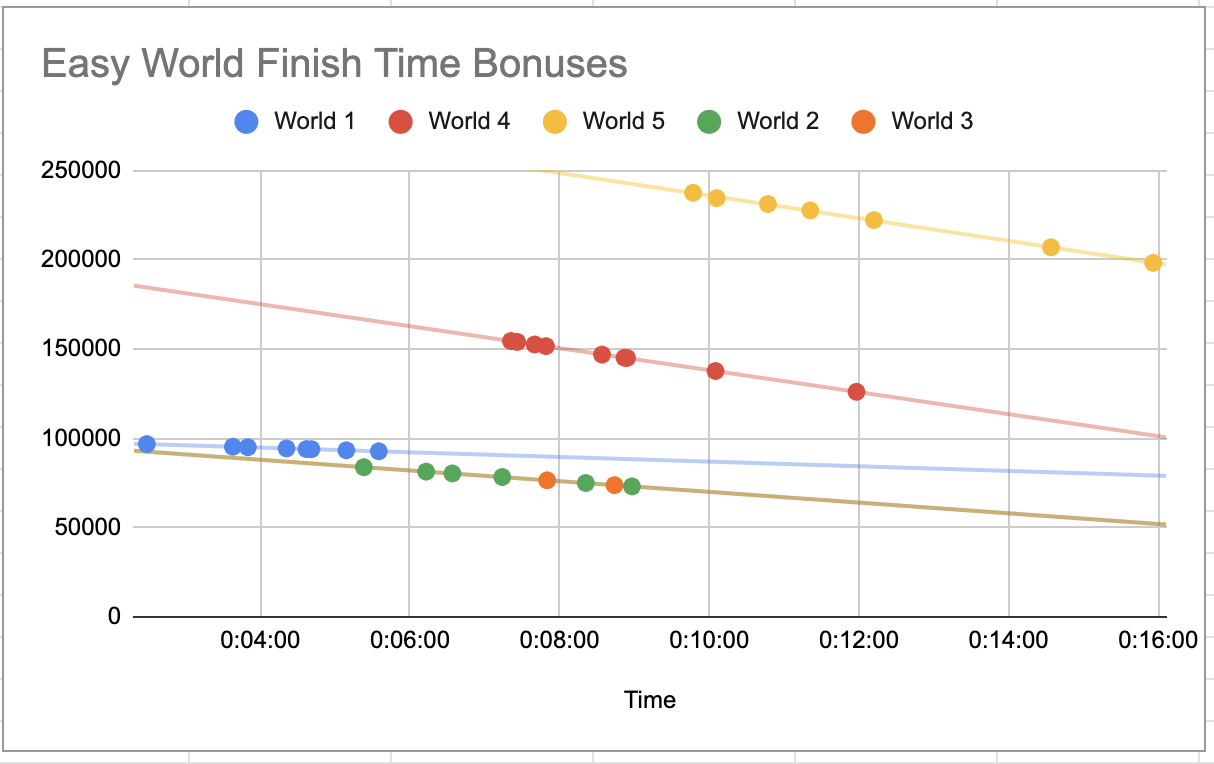Image resolution: width=1214 pixels, height=764 pixels.
Task: Select the "World 1" legend label
Action: click(x=314, y=122)
